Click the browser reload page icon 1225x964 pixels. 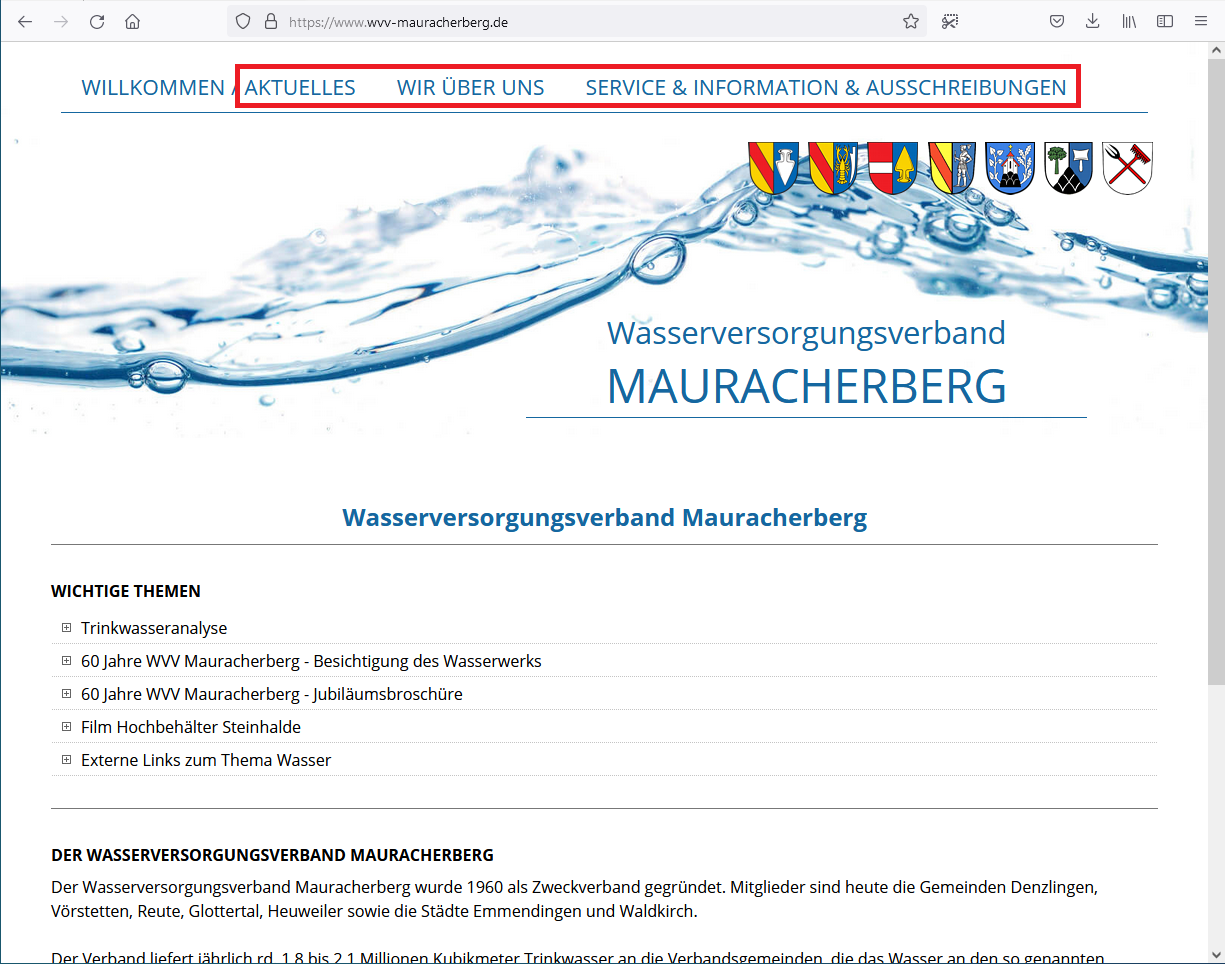97,21
